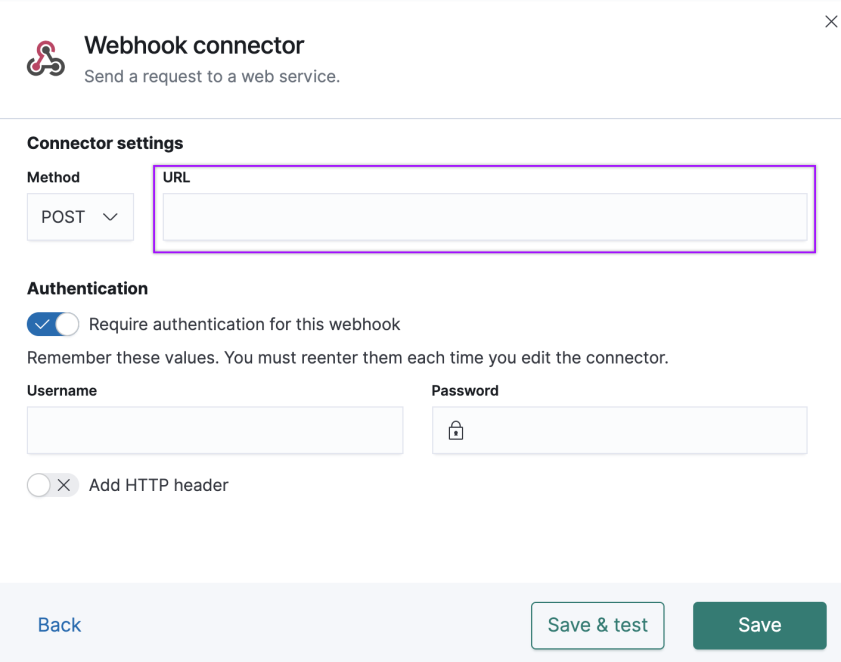
Task: Click the Method field label
Action: (x=54, y=177)
